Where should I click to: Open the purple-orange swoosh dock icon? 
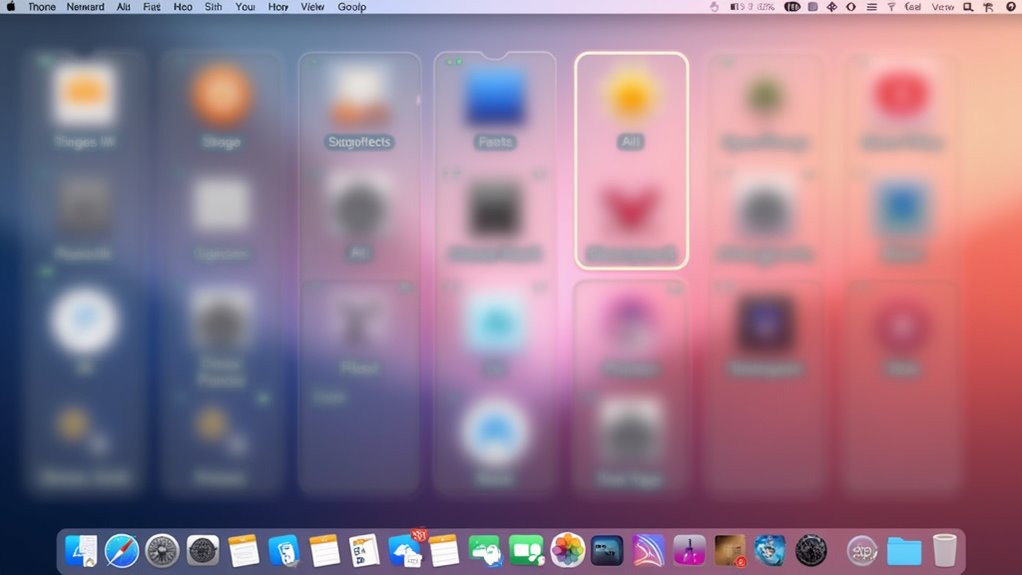(x=648, y=551)
